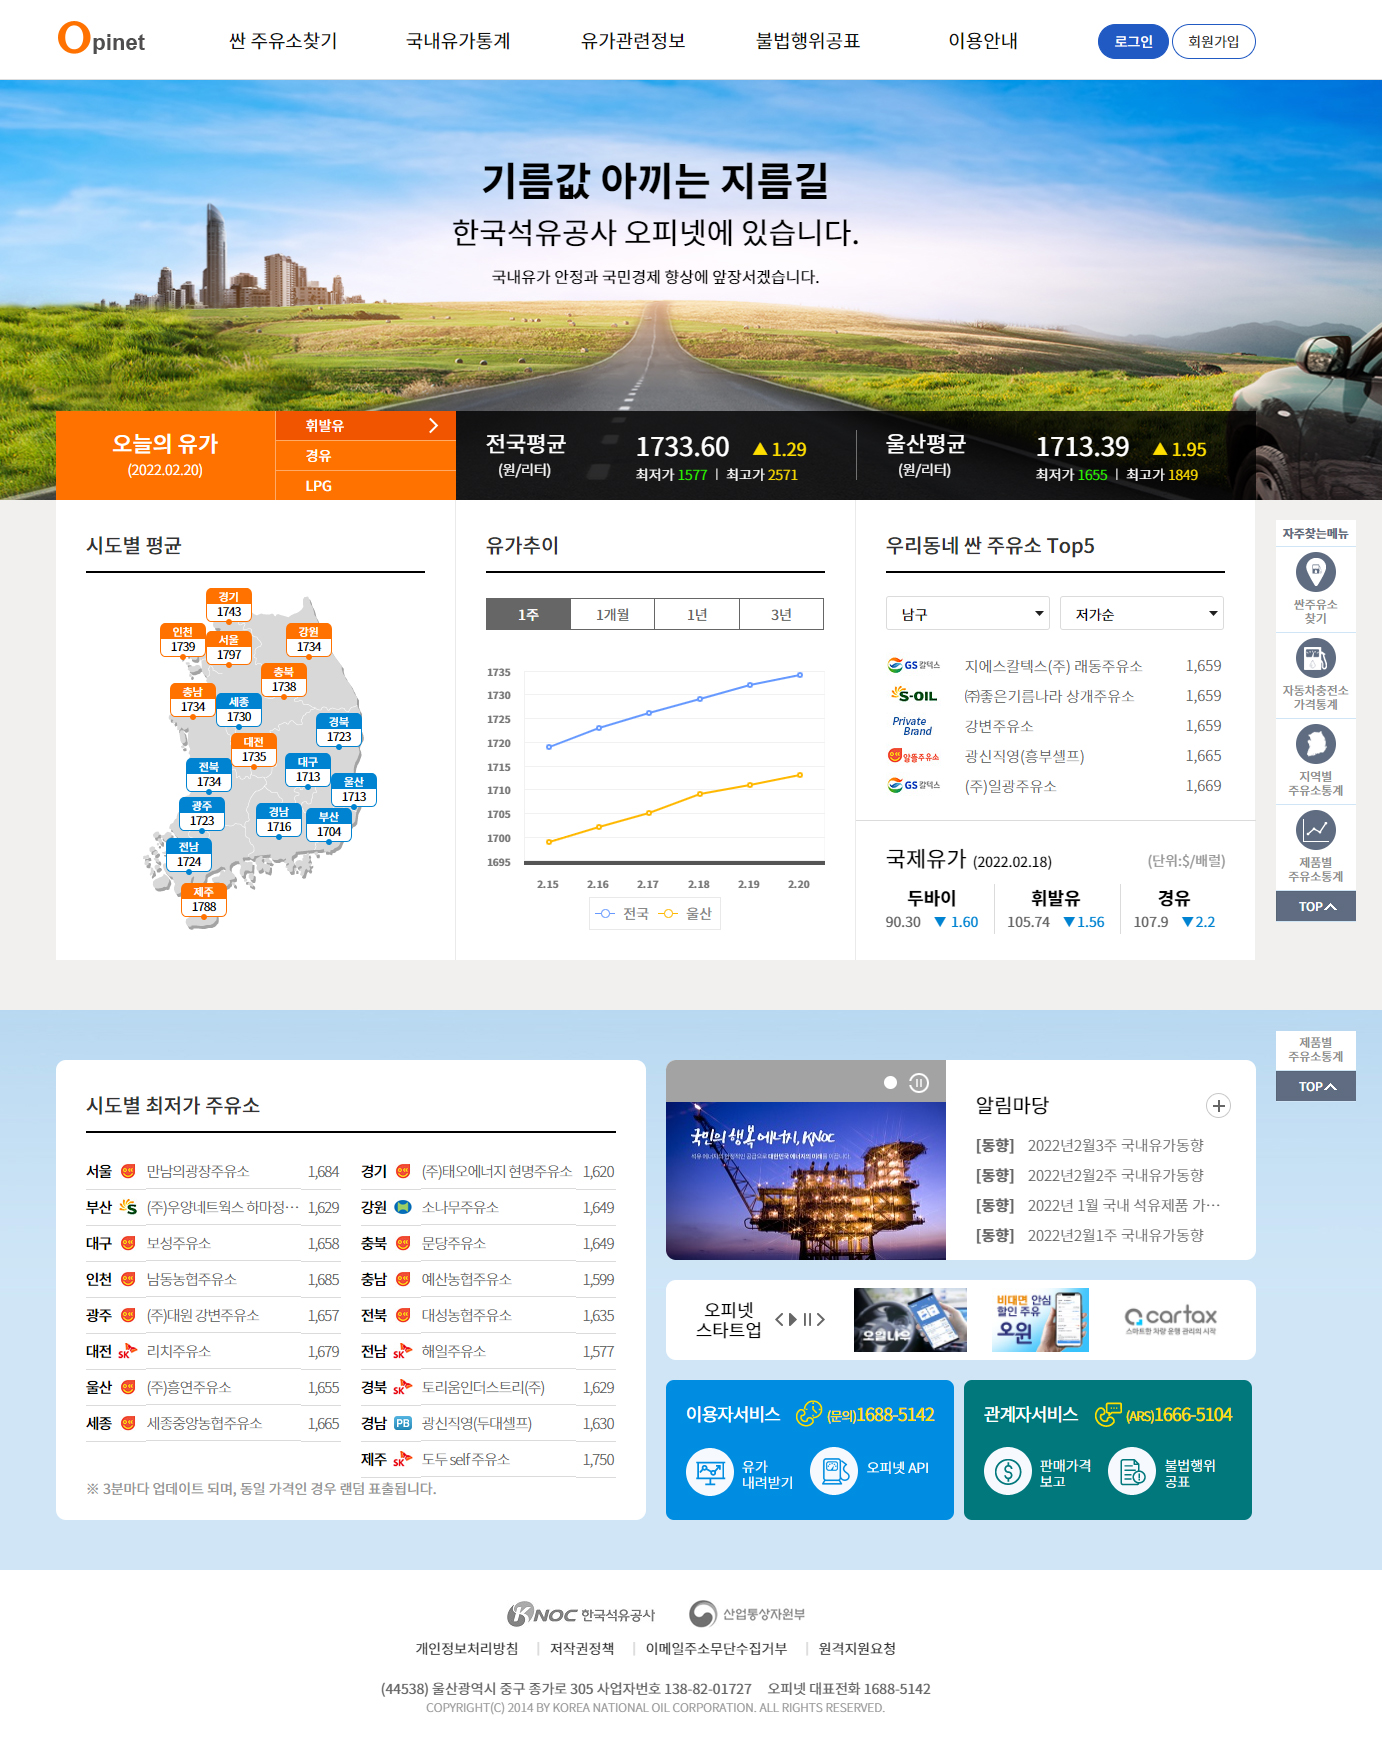This screenshot has width=1382, height=1740.
Task: Open the 싼주유소 찾기 sidebar shortcut icon
Action: (x=1315, y=573)
